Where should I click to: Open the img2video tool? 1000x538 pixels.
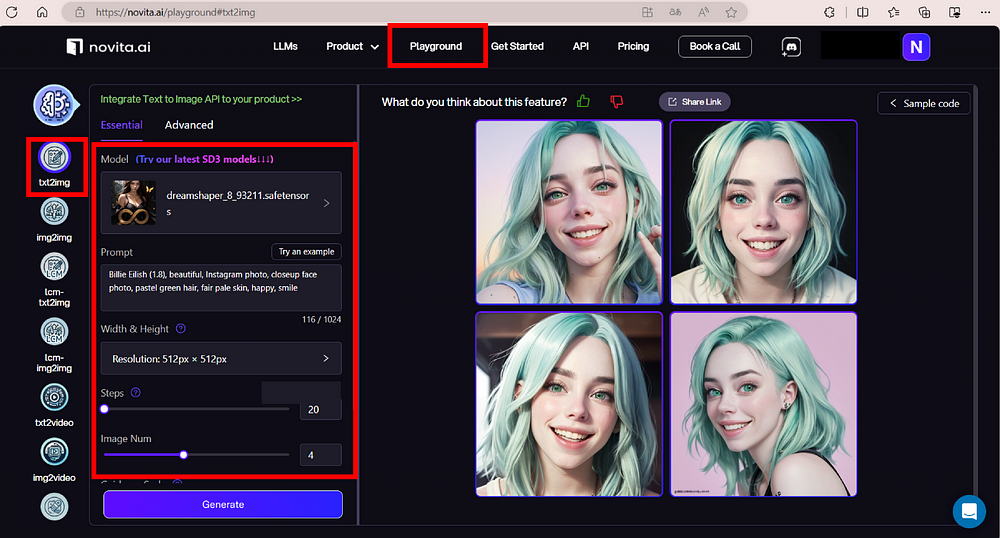tap(54, 452)
